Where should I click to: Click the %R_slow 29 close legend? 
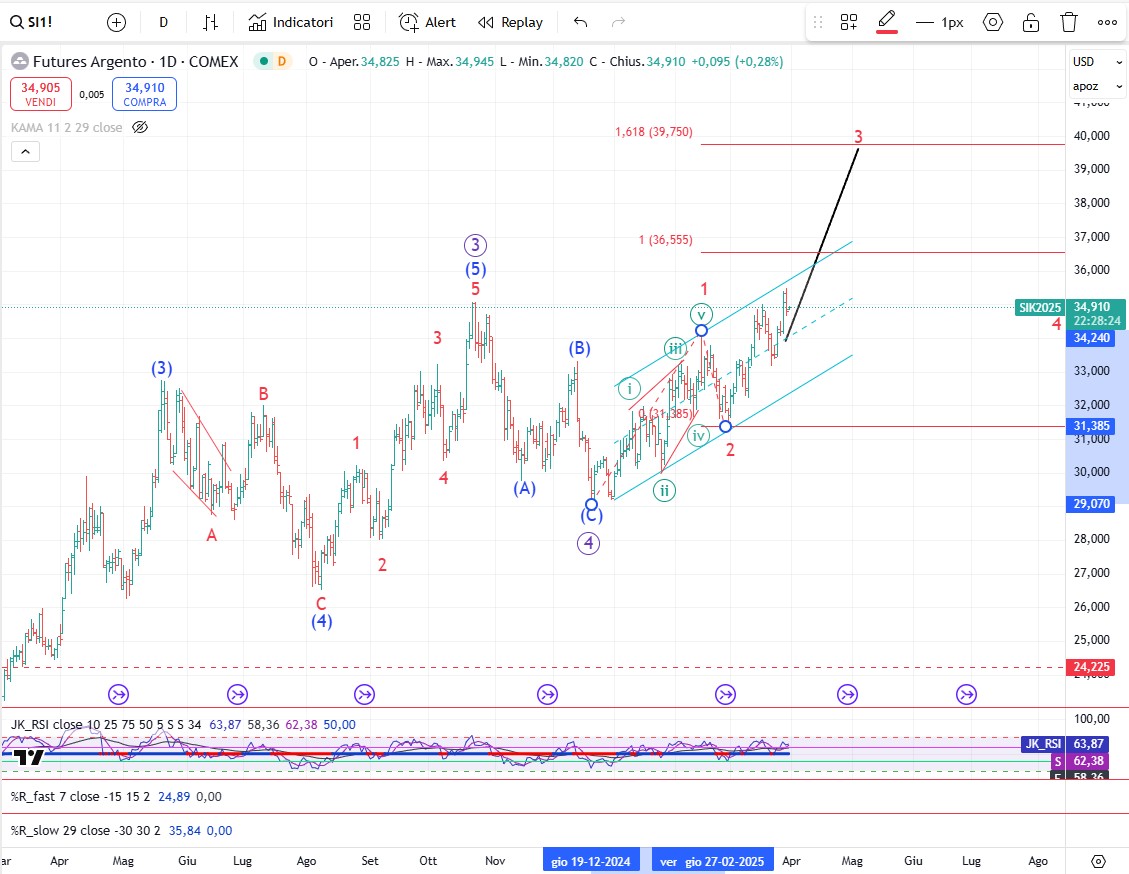click(84, 830)
